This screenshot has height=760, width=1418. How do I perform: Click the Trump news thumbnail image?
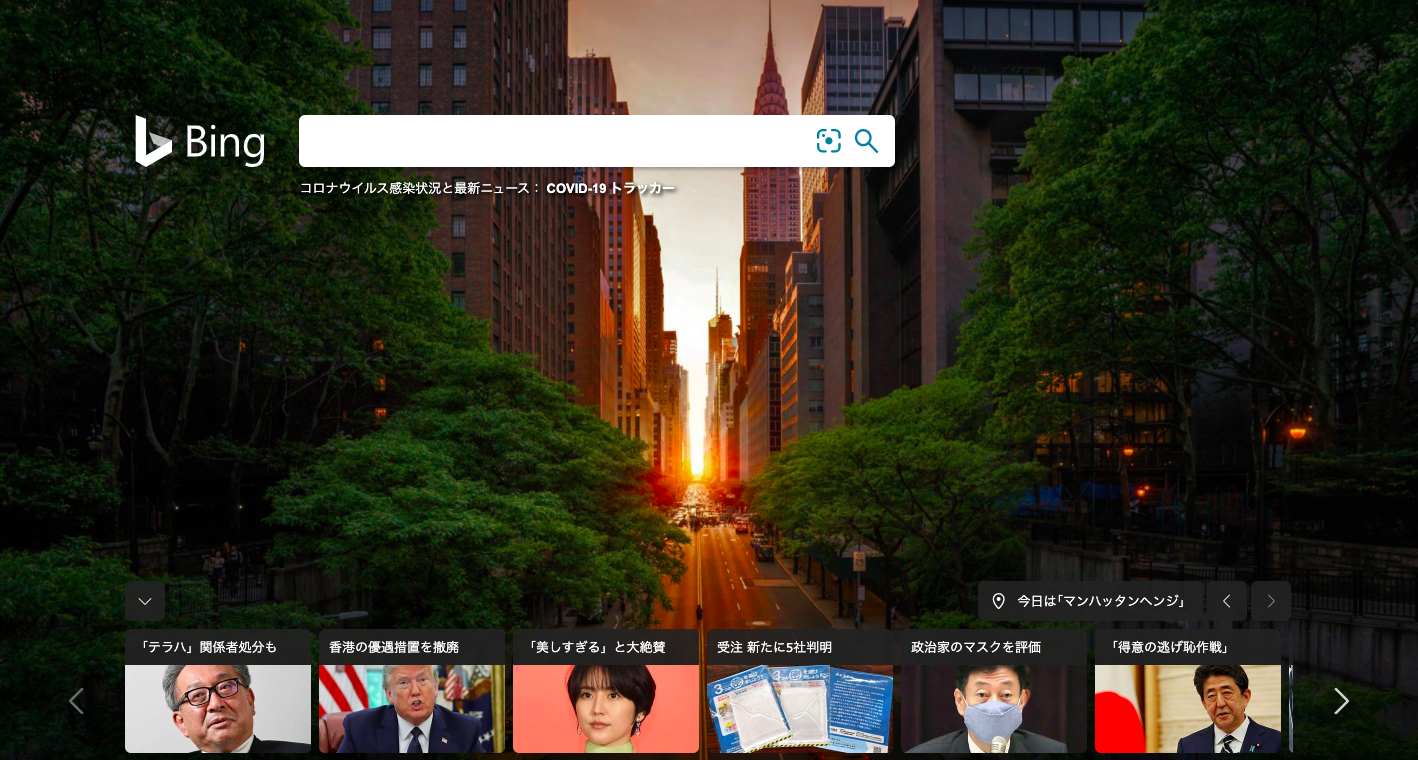coord(411,710)
